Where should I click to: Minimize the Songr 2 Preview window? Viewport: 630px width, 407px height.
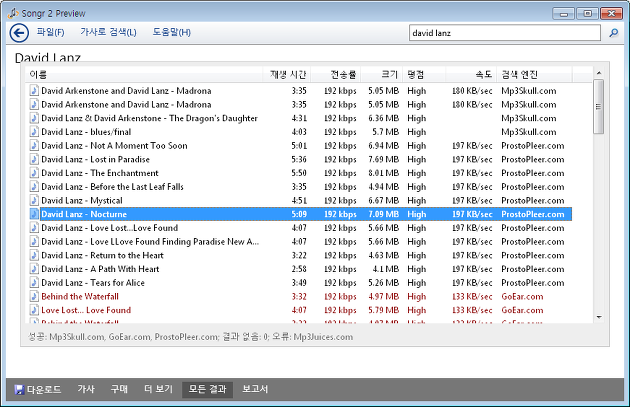point(563,14)
